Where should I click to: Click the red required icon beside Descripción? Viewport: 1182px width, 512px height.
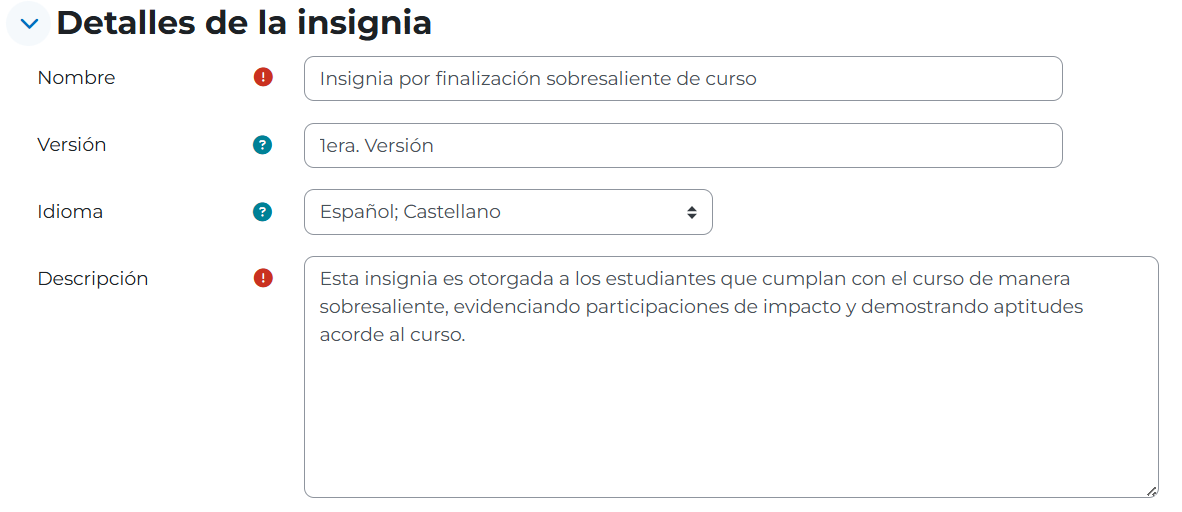coord(263,278)
